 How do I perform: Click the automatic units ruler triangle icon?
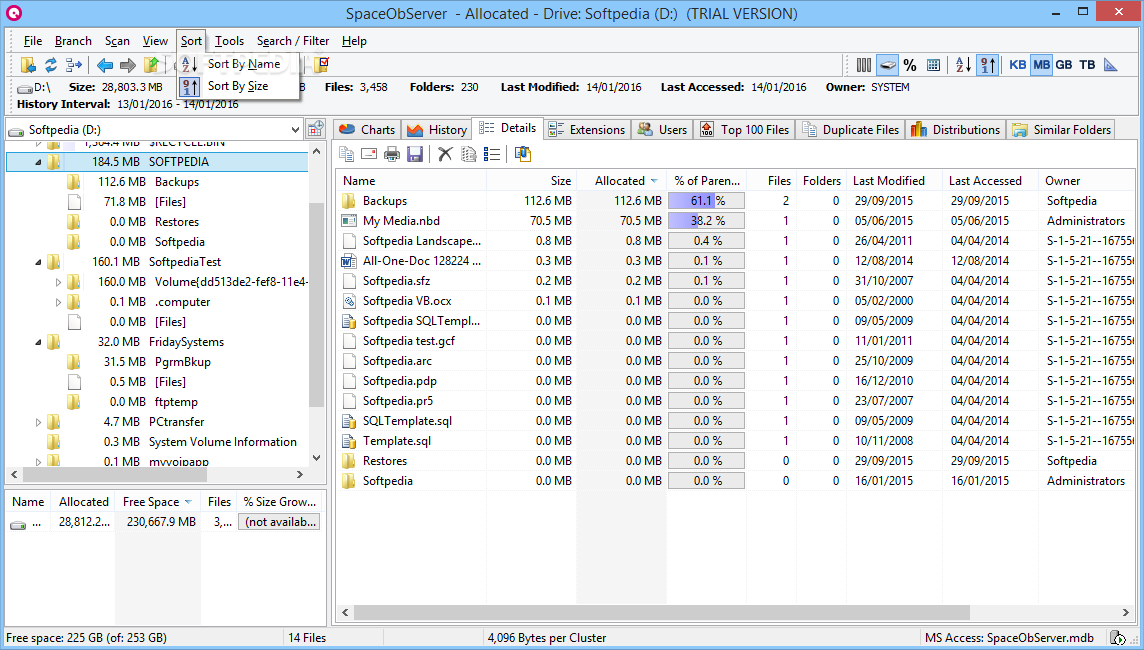tap(1111, 65)
